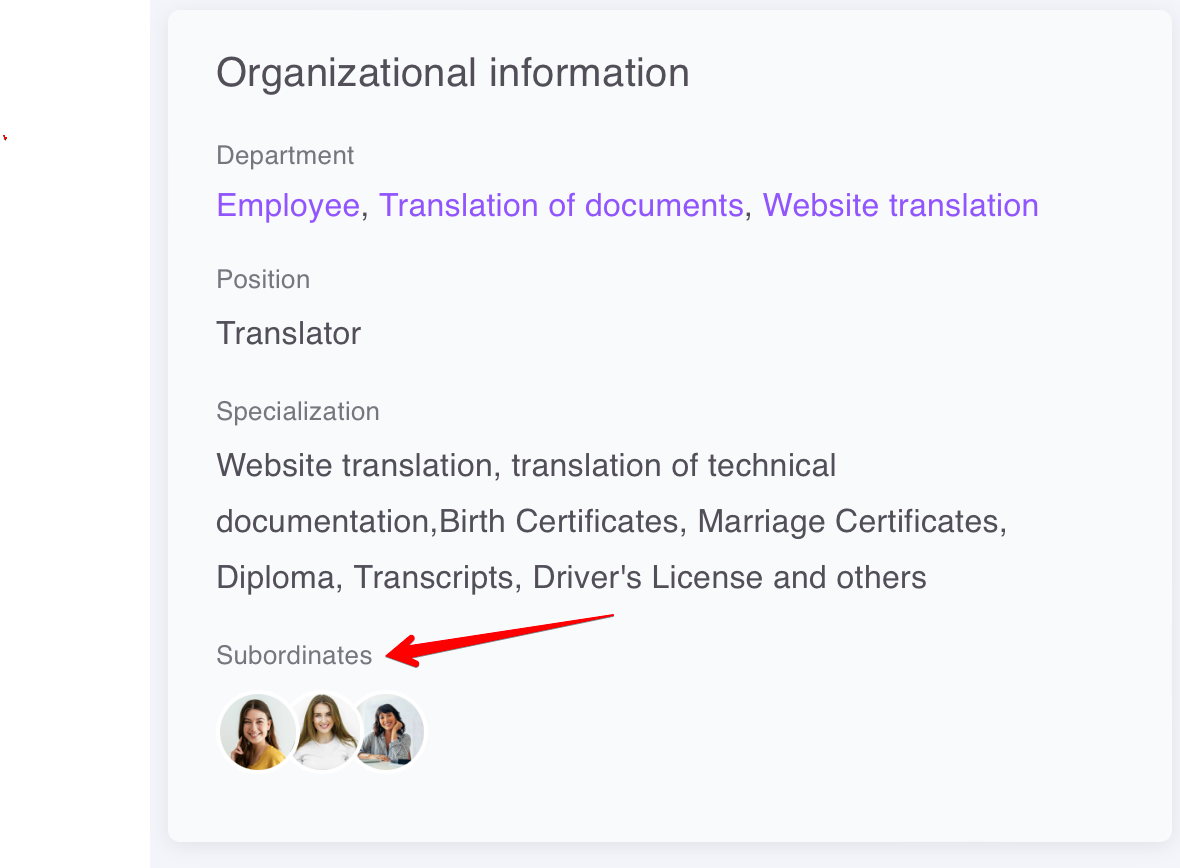The width and height of the screenshot is (1180, 868).
Task: Click the Subordinates section label
Action: [x=294, y=656]
